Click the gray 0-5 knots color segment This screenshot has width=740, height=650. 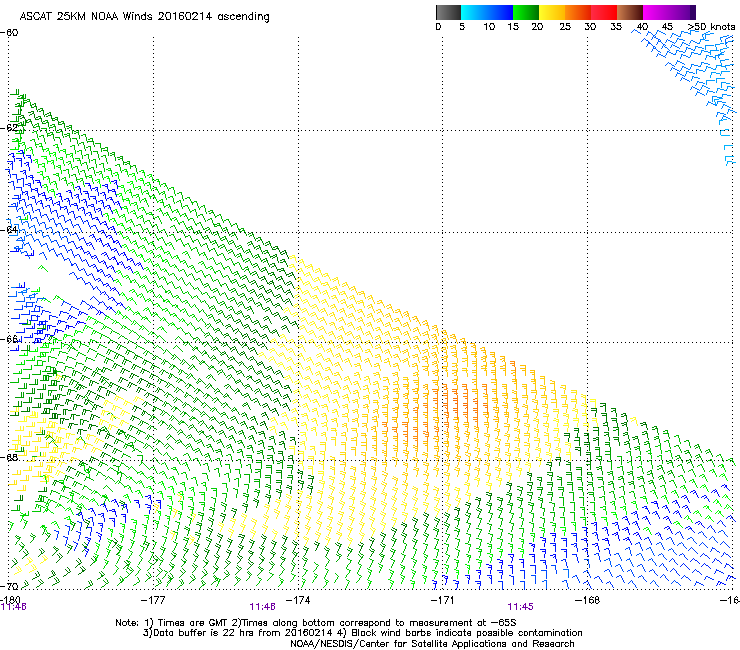pyautogui.click(x=448, y=12)
